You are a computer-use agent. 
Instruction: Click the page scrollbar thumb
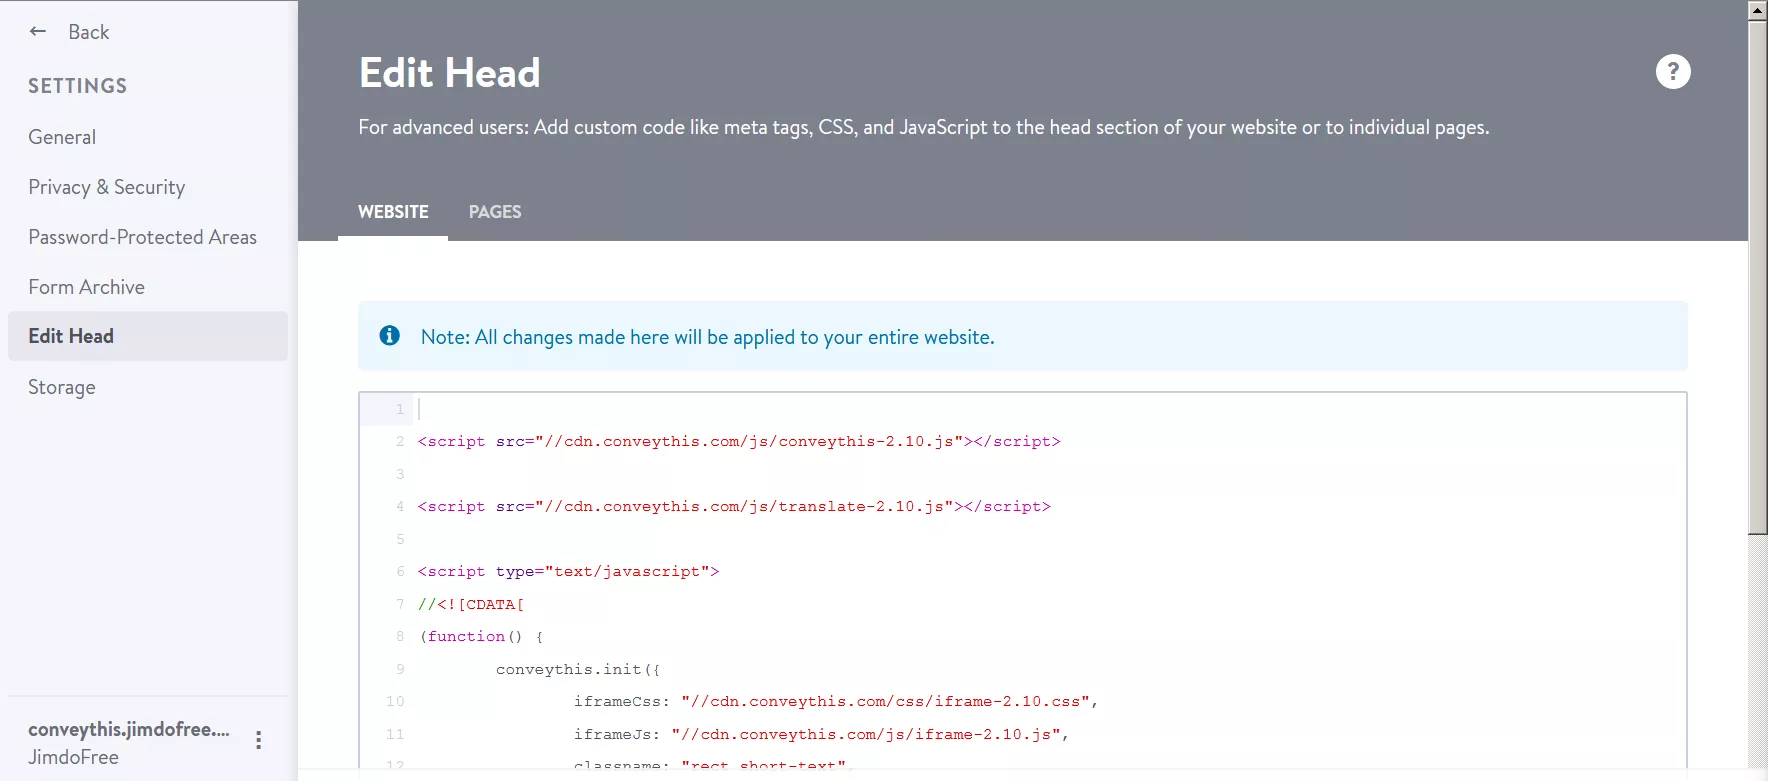click(1757, 278)
